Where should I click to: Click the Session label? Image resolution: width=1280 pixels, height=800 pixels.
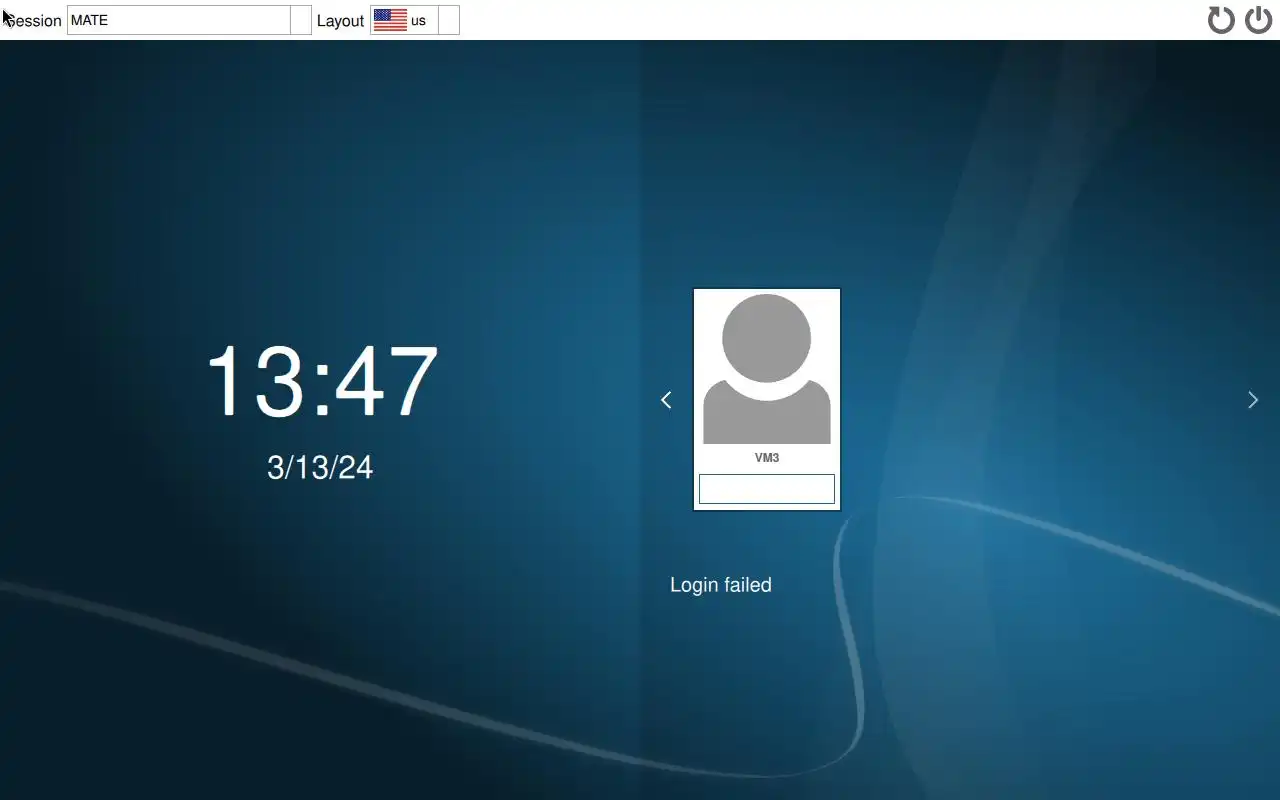tap(33, 21)
